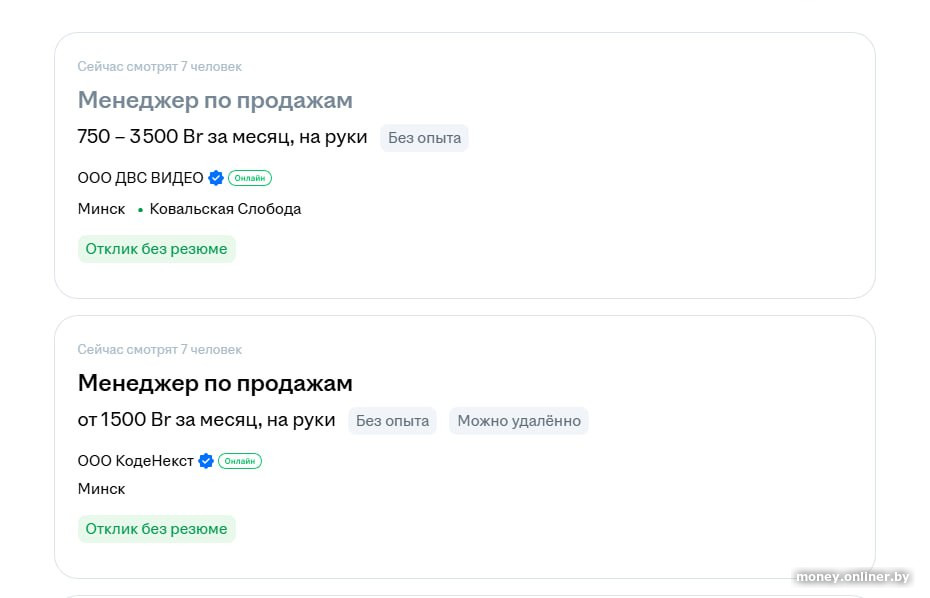The height and width of the screenshot is (598, 930).
Task: Click the verified checkmark beside ООО КодеНекст
Action: tap(206, 461)
